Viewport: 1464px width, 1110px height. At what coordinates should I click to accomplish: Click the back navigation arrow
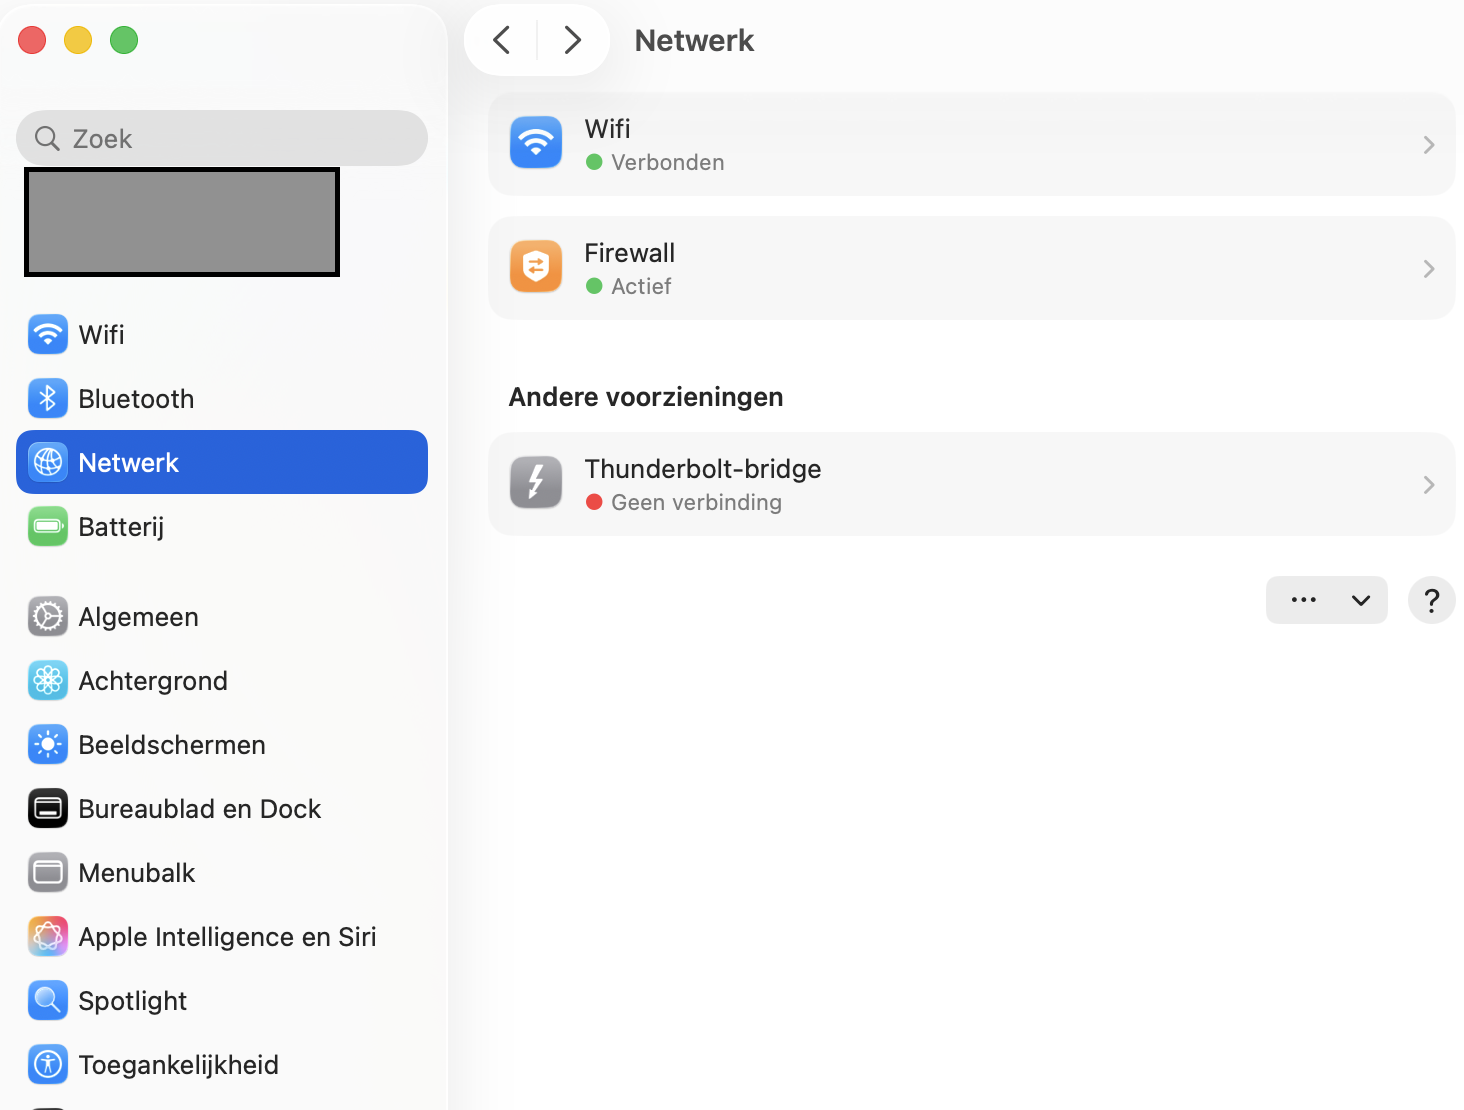point(501,40)
